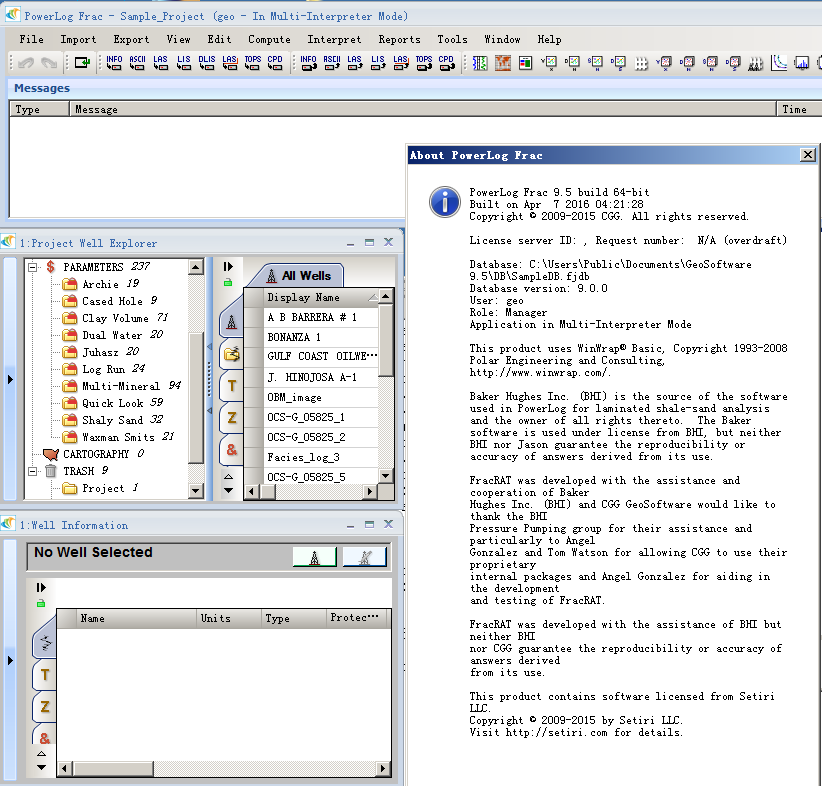Click the derrick button next to No Well Selected
The height and width of the screenshot is (786, 822).
pyautogui.click(x=315, y=557)
